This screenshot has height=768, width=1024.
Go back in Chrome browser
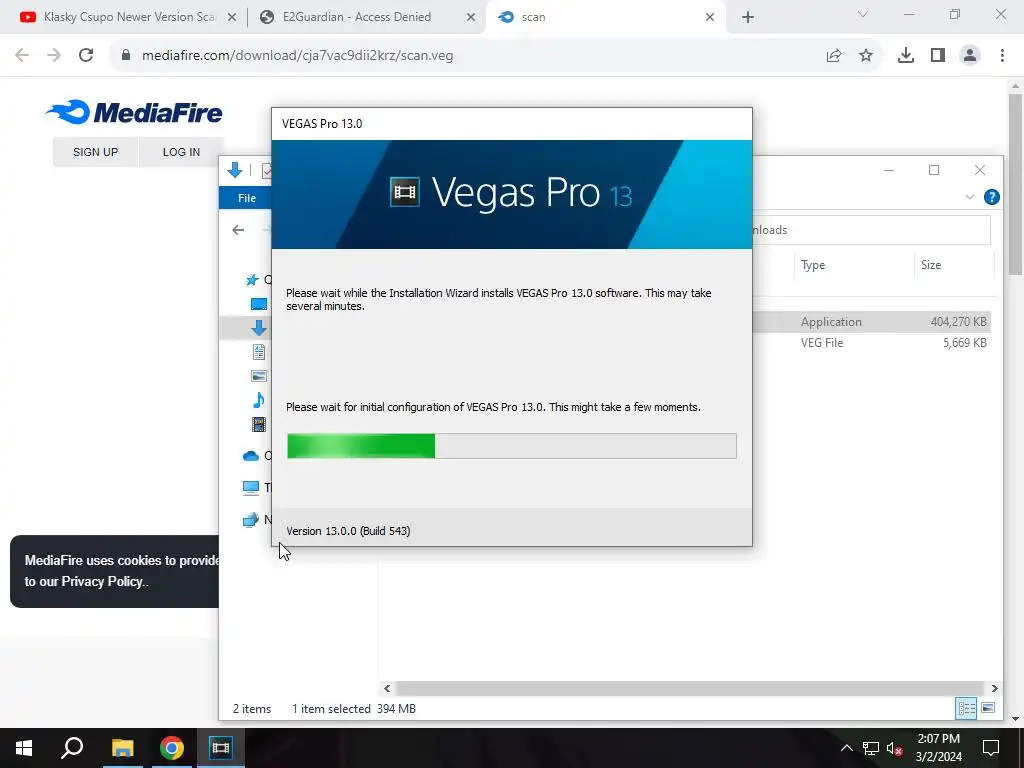[22, 56]
